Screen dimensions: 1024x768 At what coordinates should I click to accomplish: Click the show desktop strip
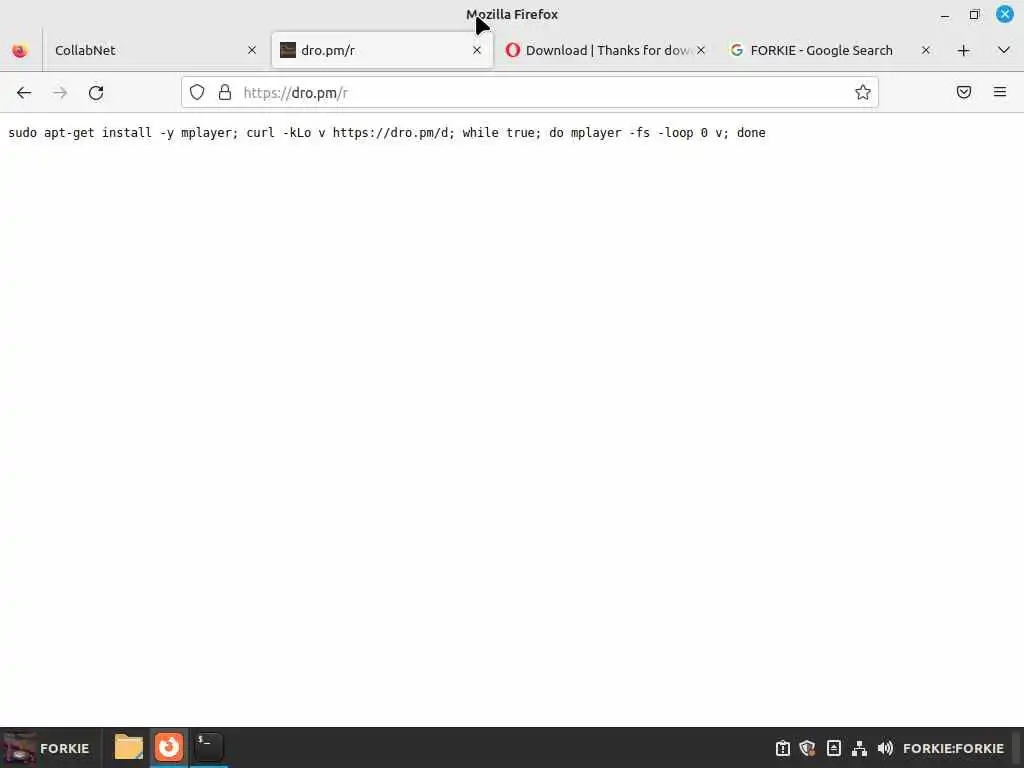[x=1018, y=748]
